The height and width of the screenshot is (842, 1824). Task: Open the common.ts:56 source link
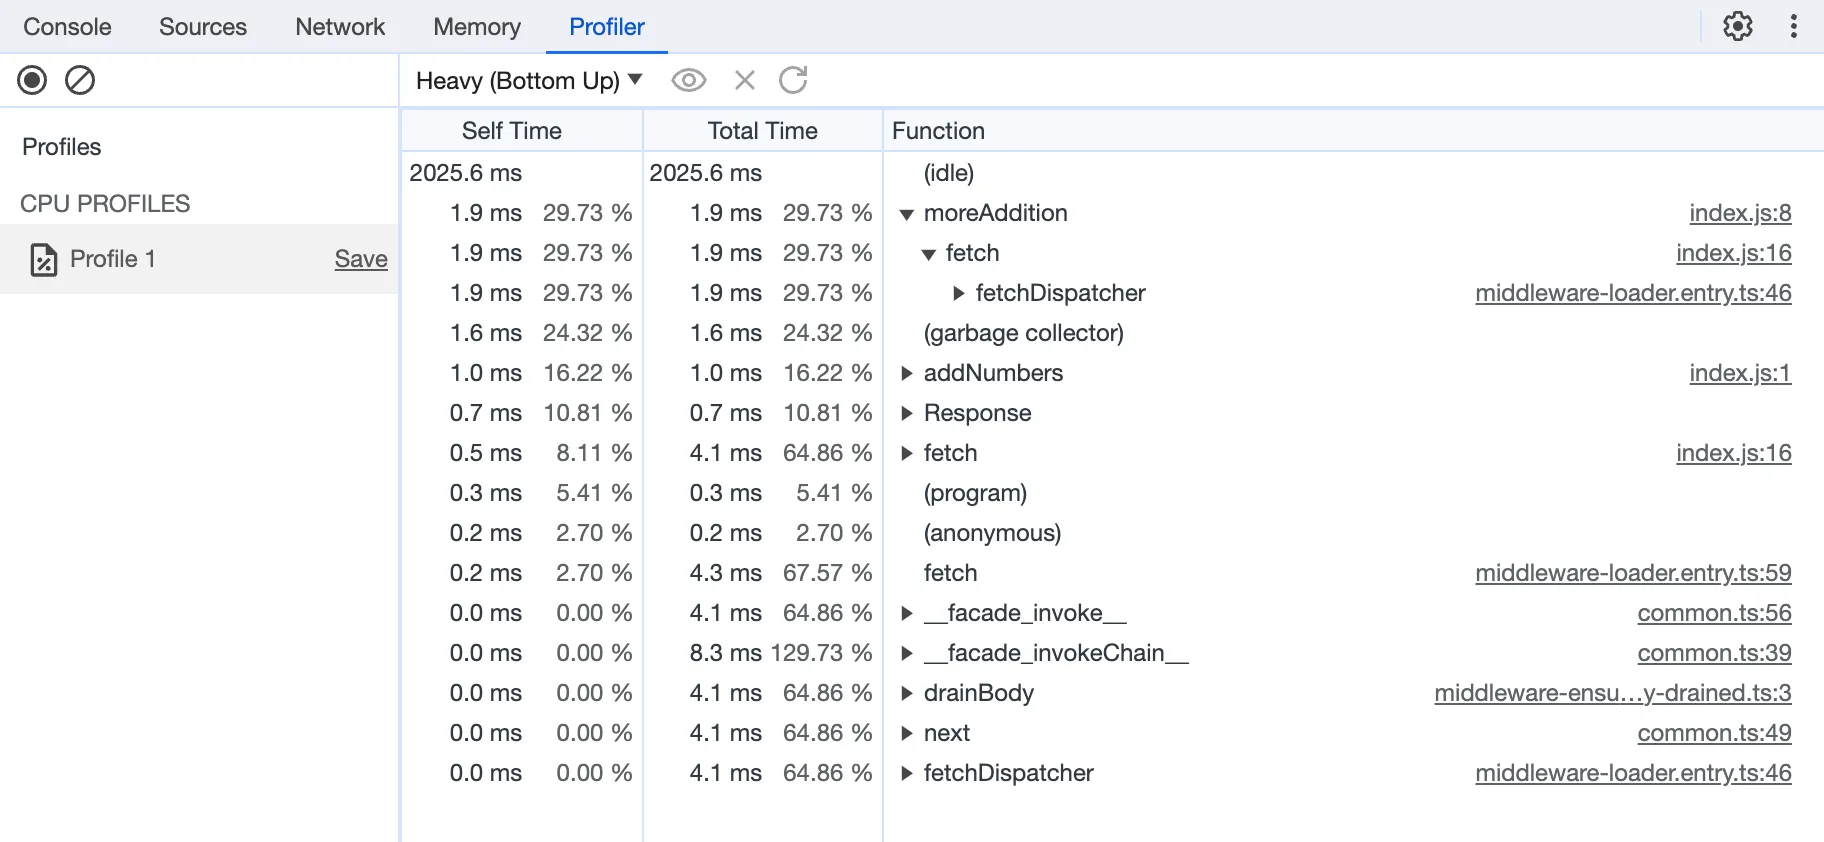pyautogui.click(x=1713, y=613)
